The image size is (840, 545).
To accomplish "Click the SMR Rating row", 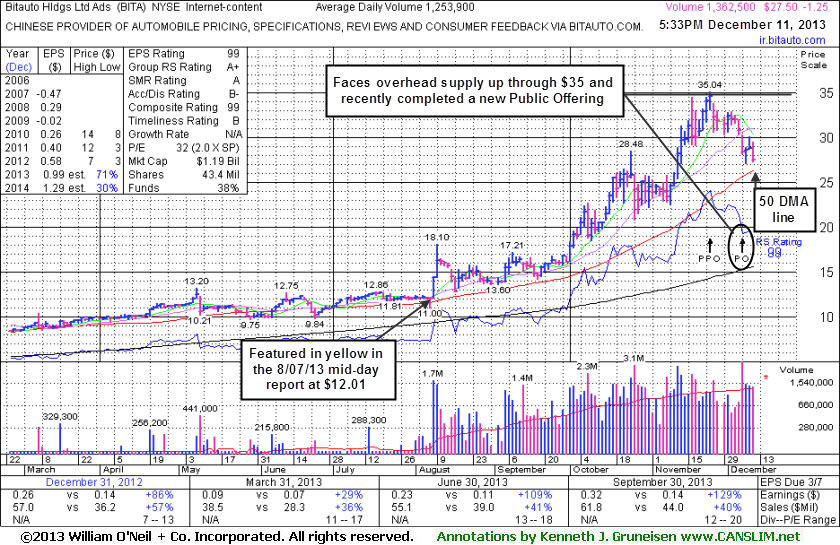I will [x=184, y=80].
